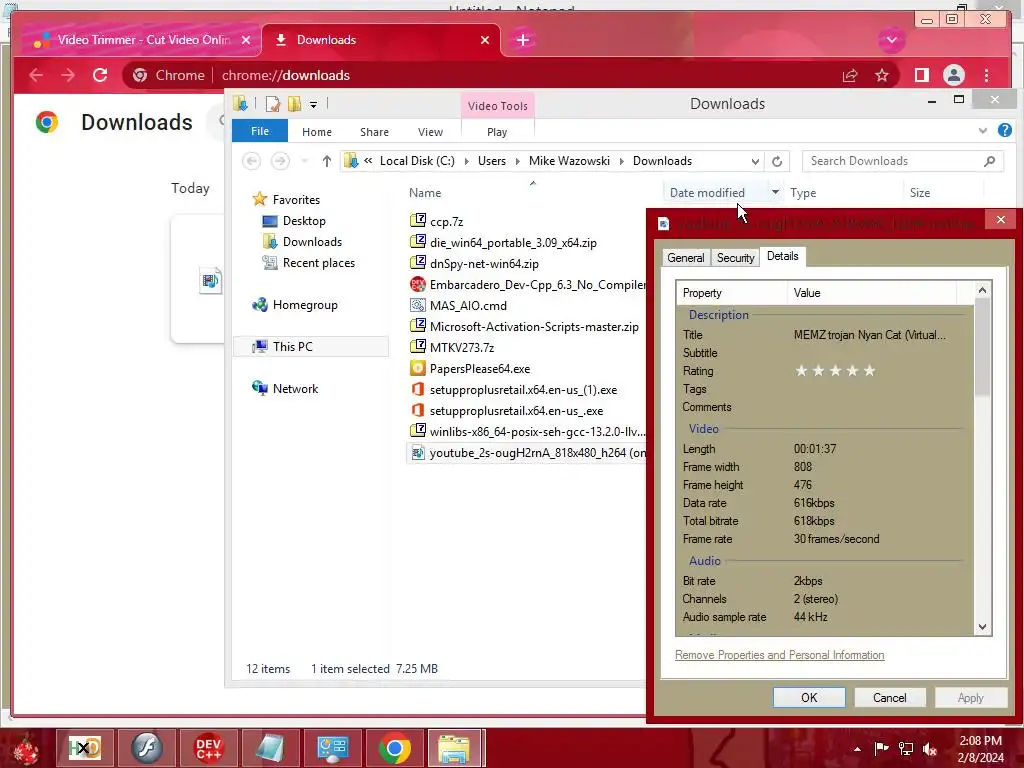Expand the Mike Wazowski breadcrumb arrow
1024x768 pixels.
click(621, 161)
